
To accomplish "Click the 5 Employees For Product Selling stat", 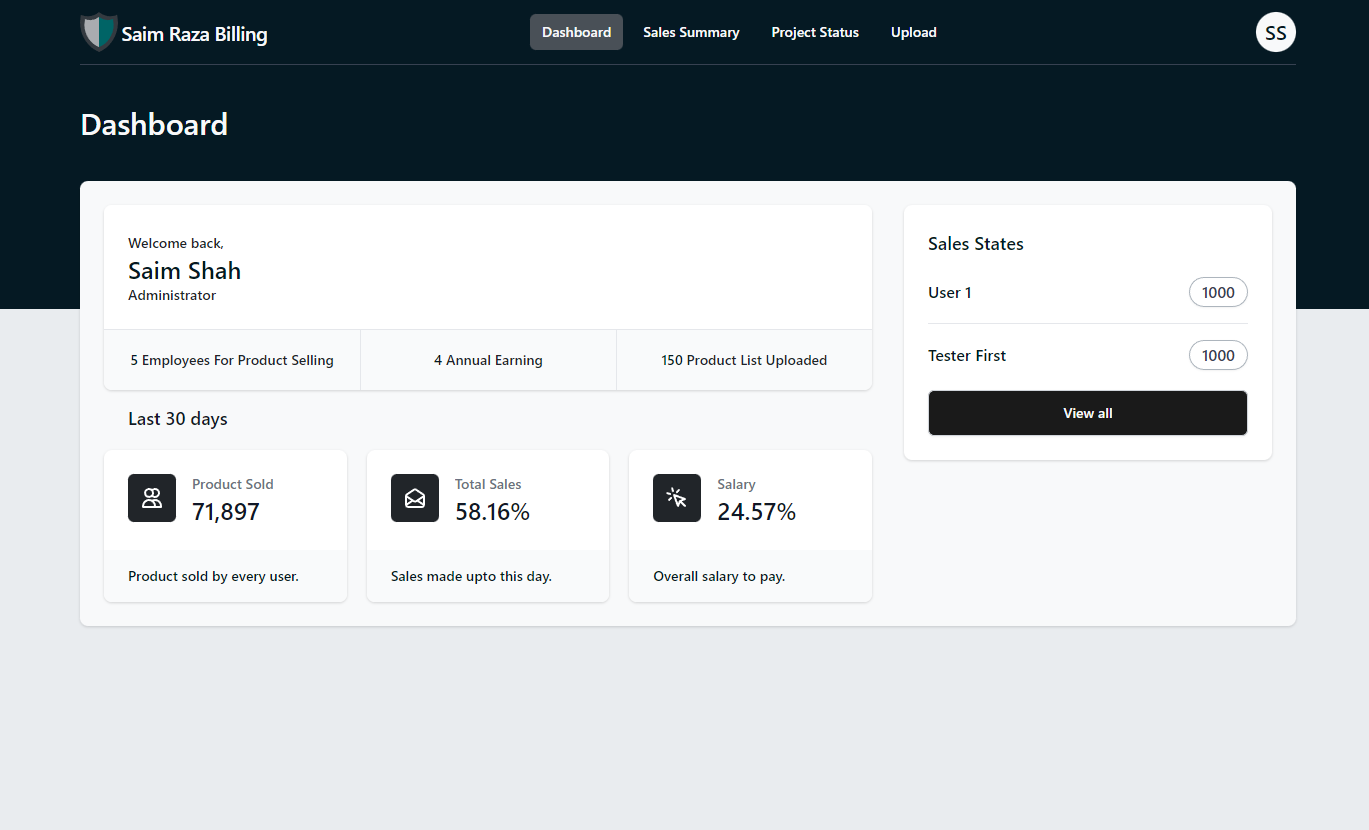I will point(232,360).
